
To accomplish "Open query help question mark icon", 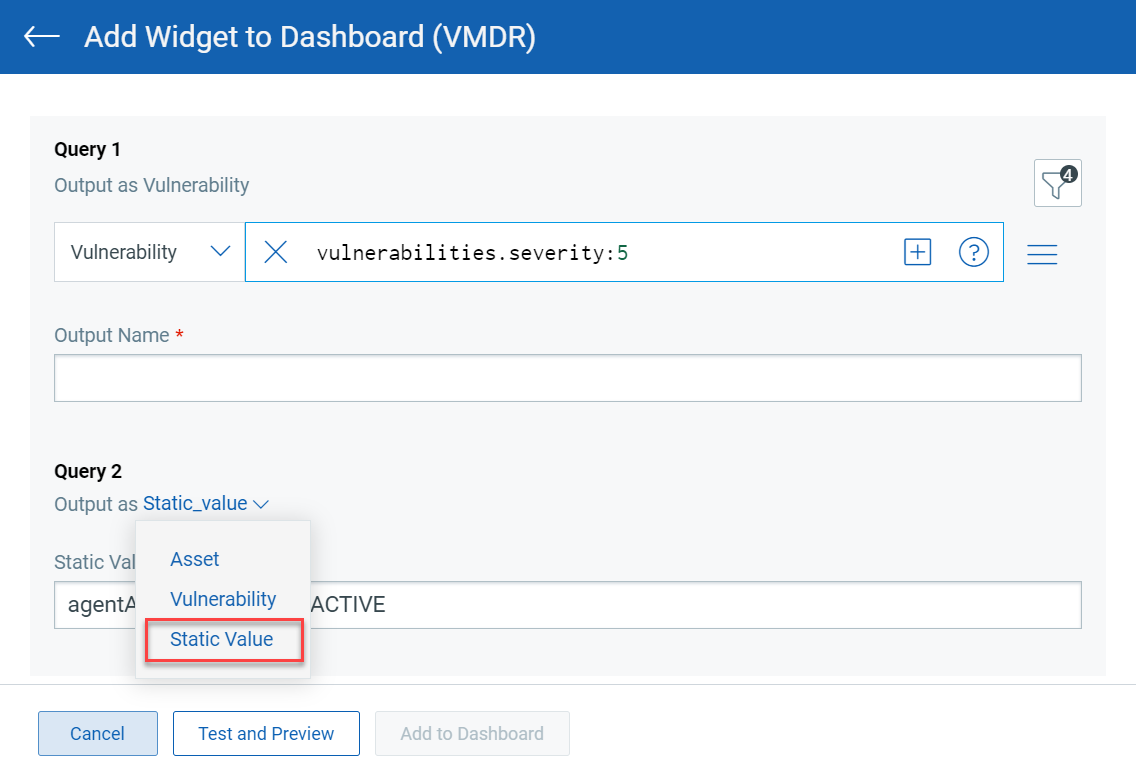I will (974, 252).
